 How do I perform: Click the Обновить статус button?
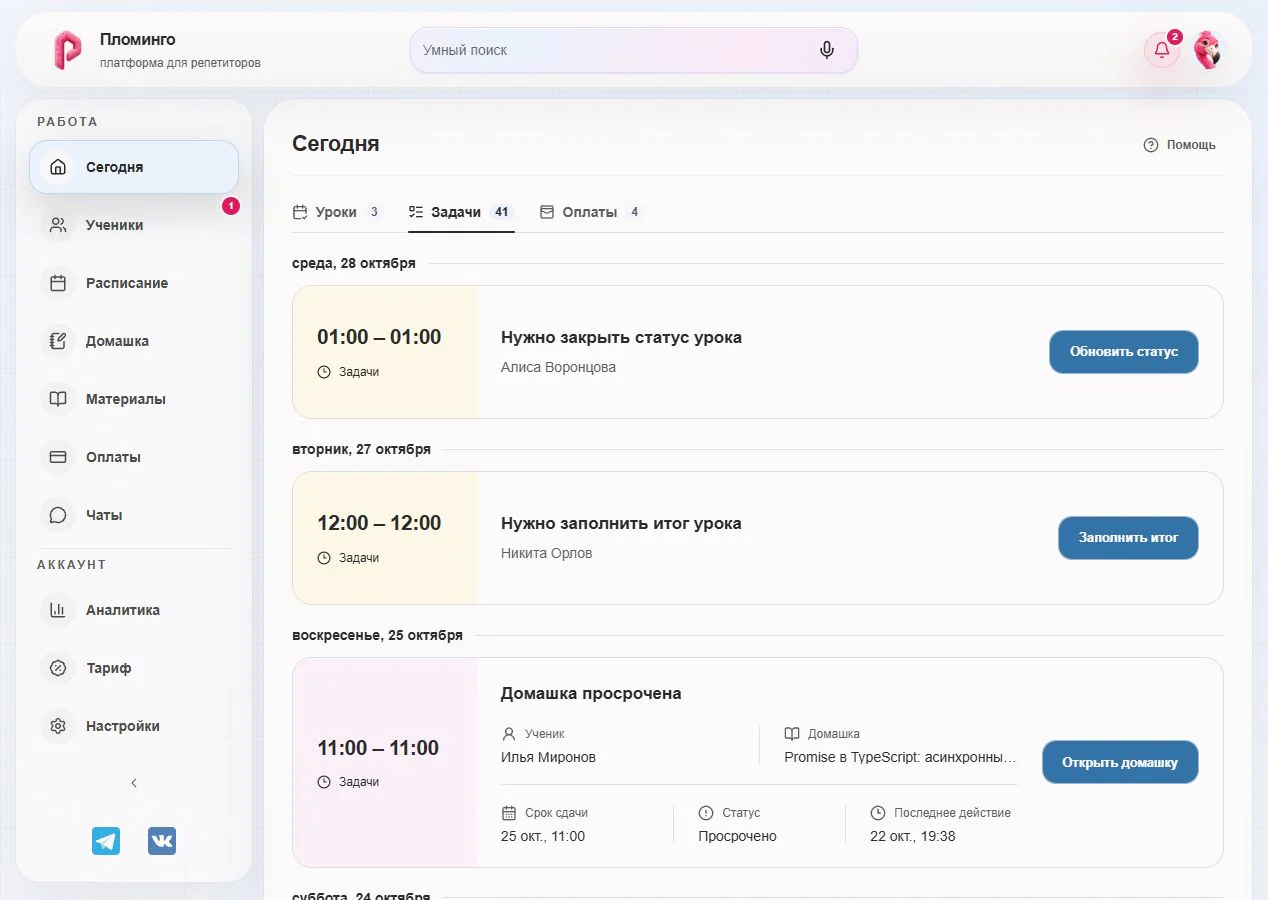pos(1124,352)
